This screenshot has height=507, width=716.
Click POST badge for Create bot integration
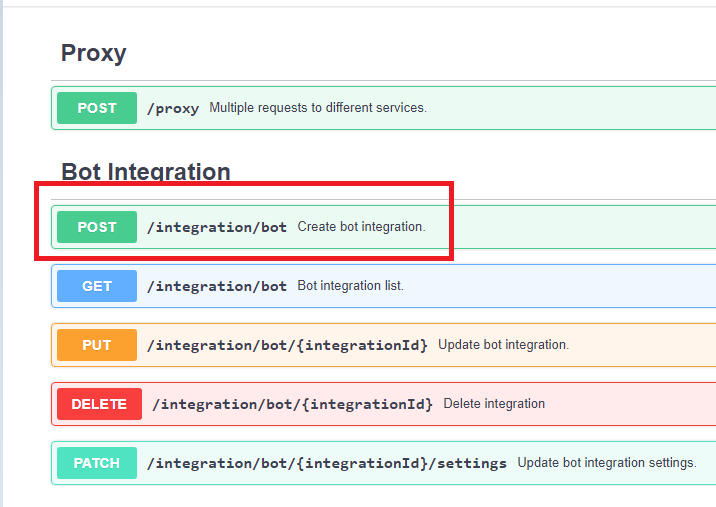point(97,227)
